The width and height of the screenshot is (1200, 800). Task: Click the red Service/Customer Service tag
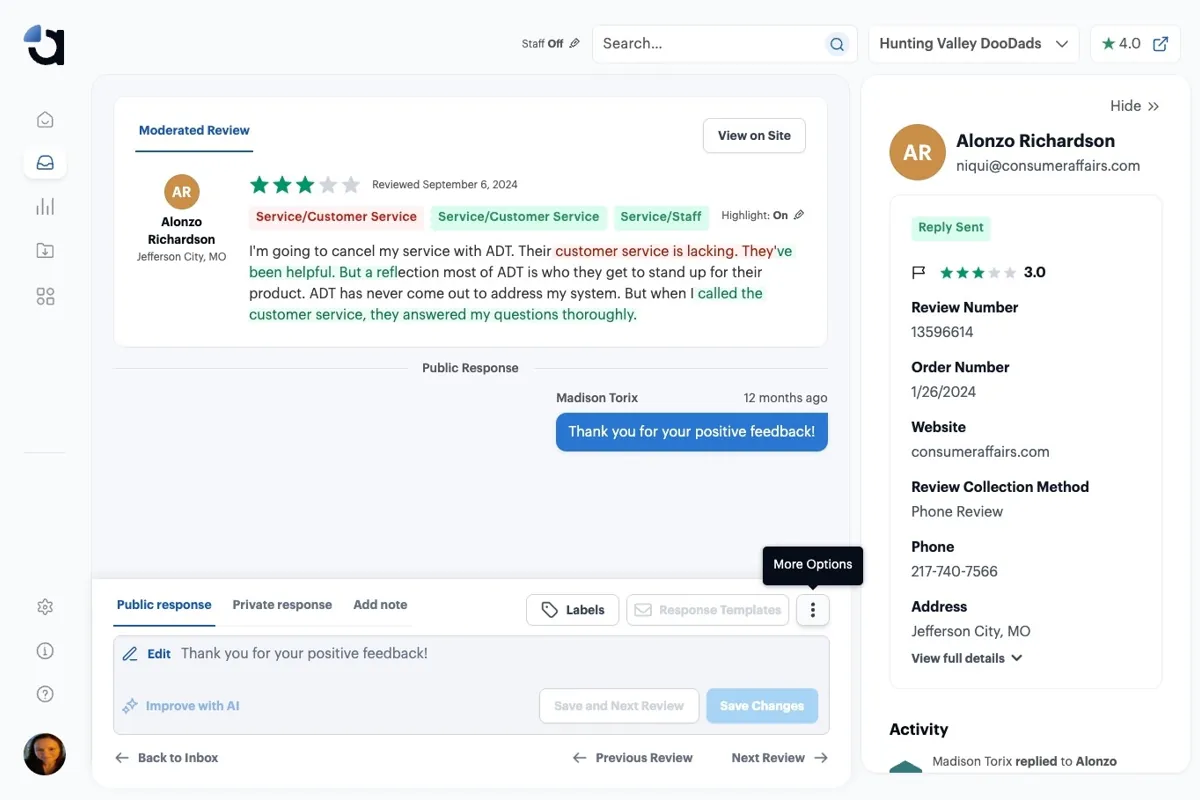tap(336, 217)
